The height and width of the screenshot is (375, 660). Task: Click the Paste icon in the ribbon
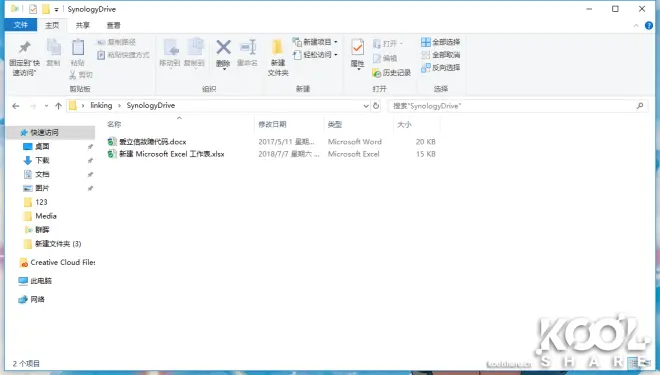pyautogui.click(x=78, y=47)
